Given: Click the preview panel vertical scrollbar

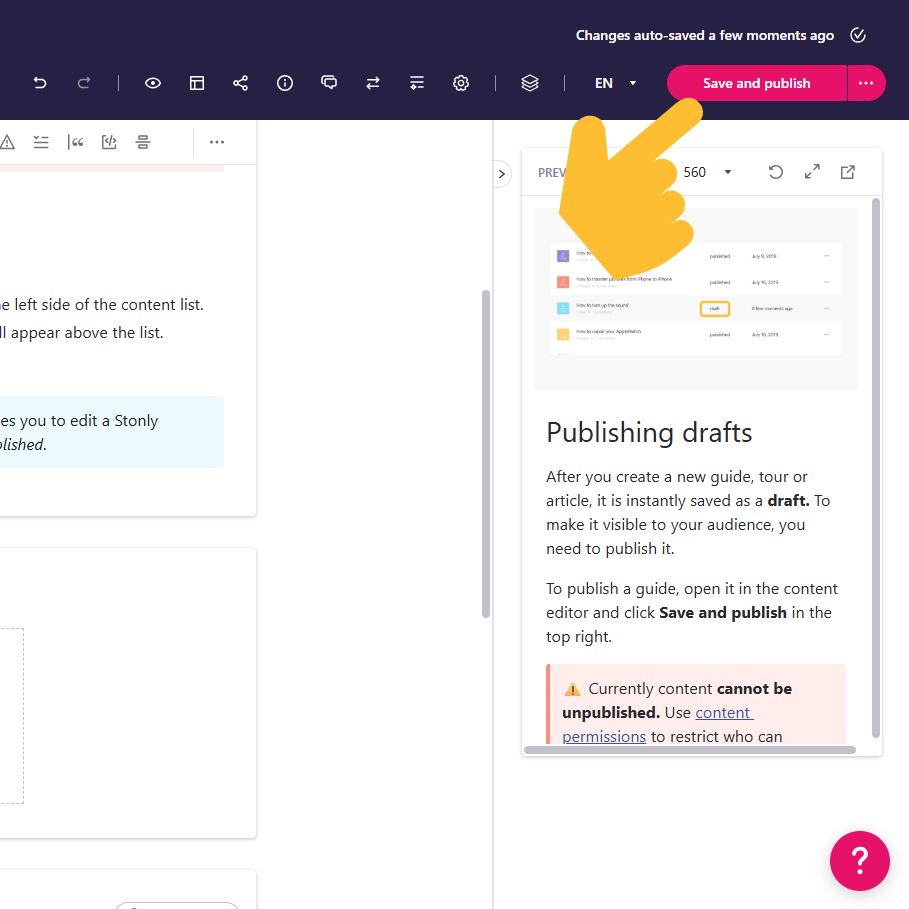Looking at the screenshot, I should pos(876,467).
